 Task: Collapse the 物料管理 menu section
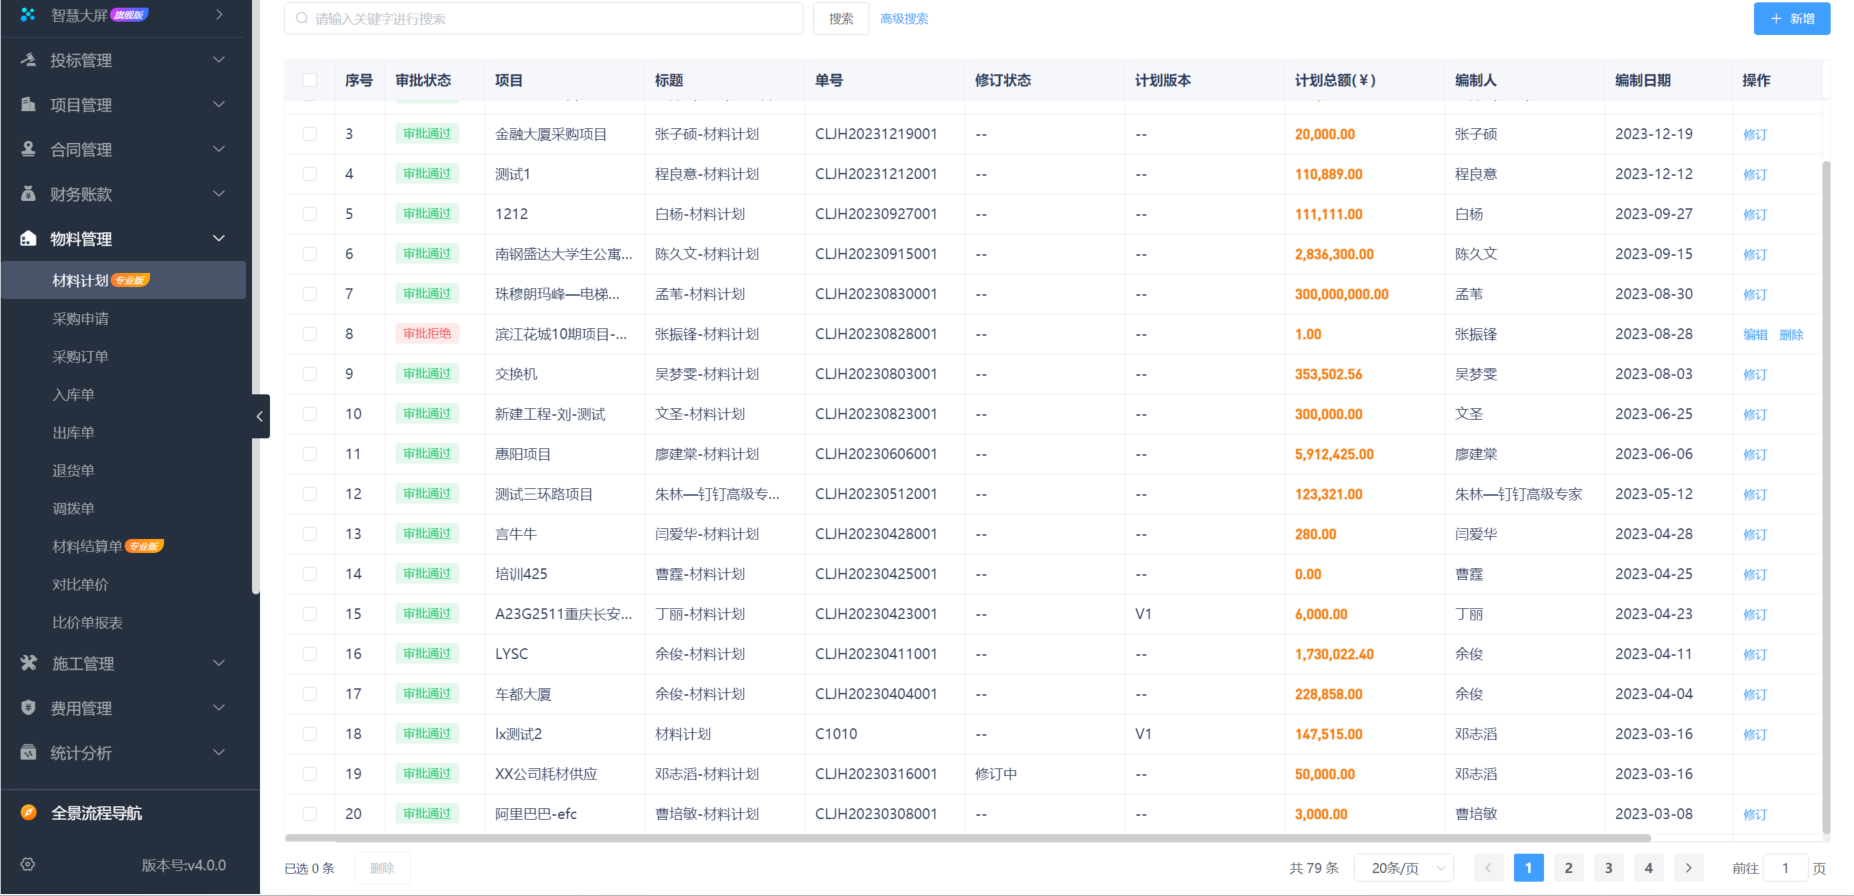pyautogui.click(x=219, y=238)
